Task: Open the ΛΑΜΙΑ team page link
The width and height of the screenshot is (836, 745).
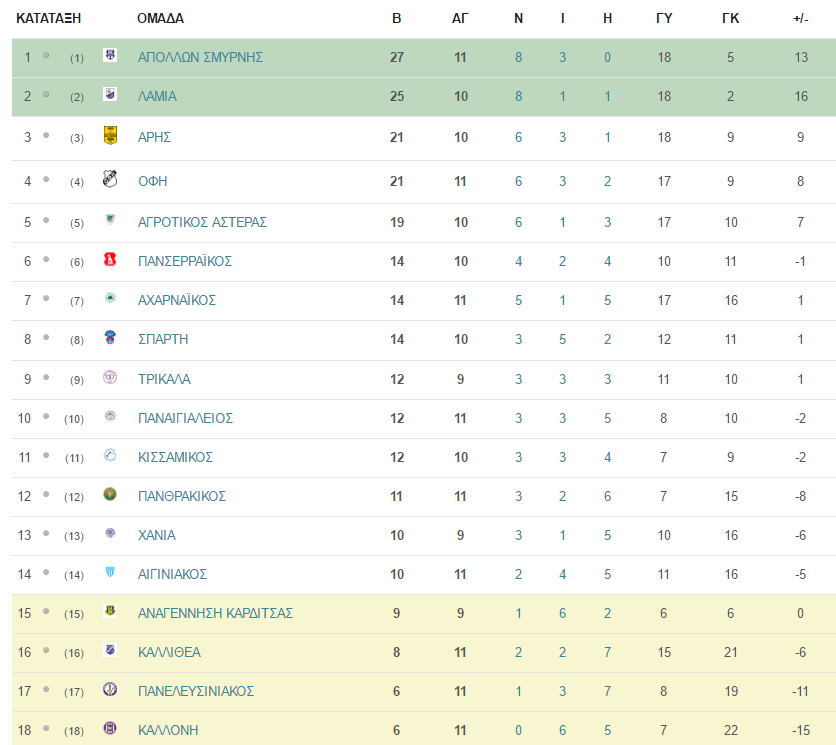Action: pos(157,97)
